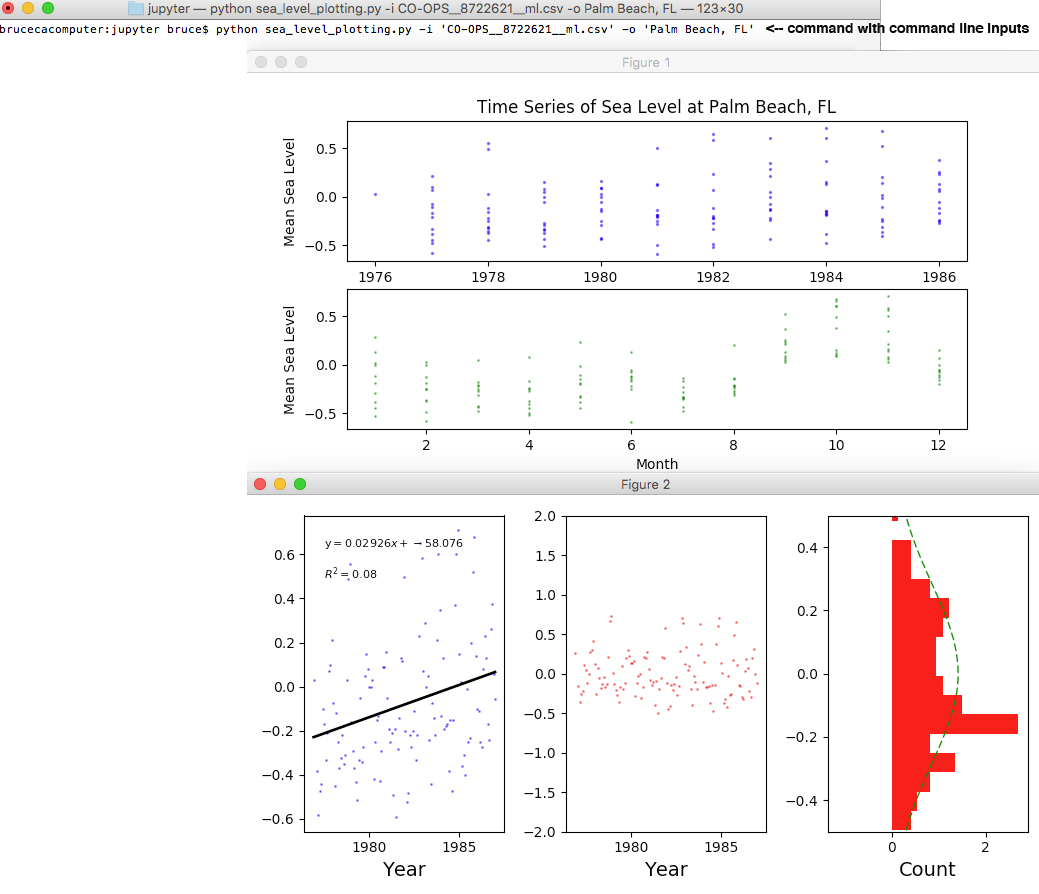Focus the Figure 1 window title bar

click(x=646, y=62)
